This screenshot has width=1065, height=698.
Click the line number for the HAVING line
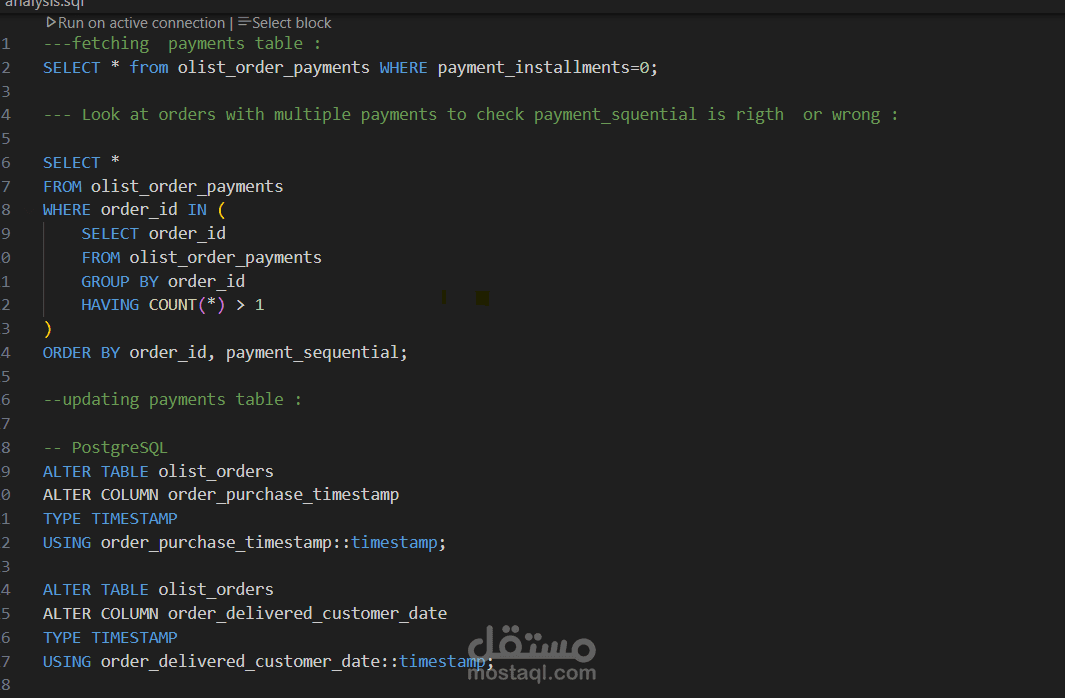5,305
